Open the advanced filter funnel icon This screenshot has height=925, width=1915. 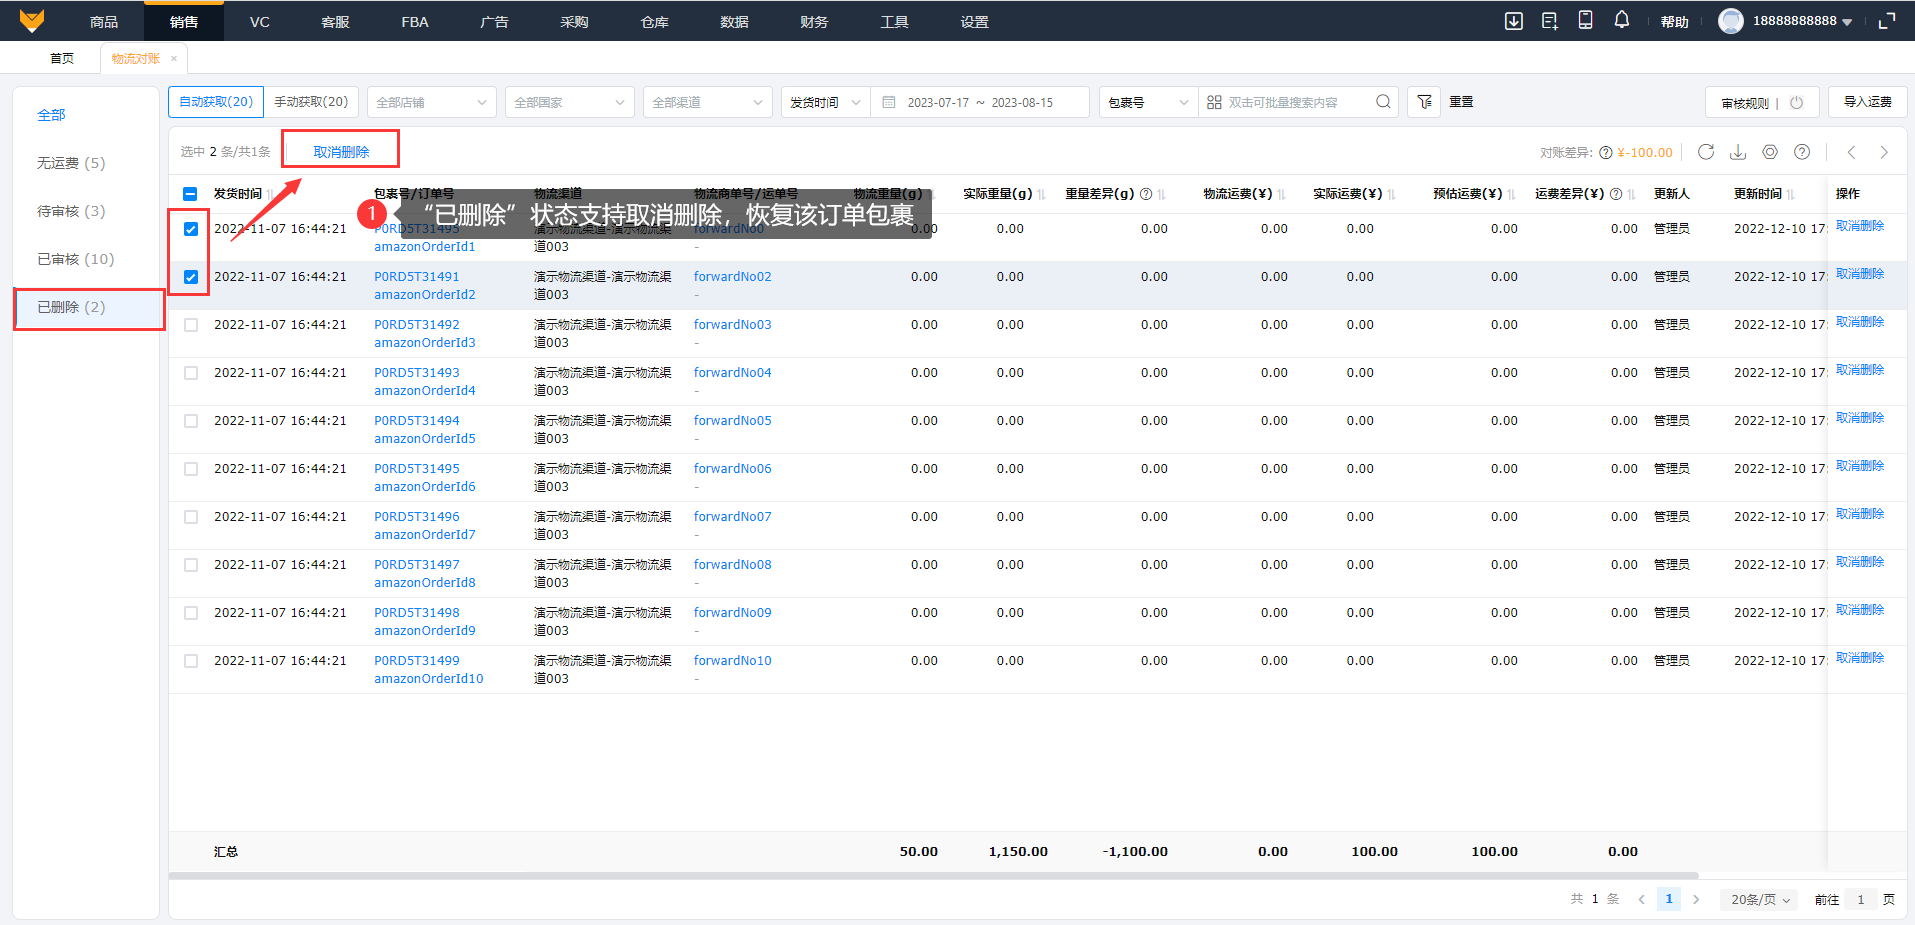1424,102
